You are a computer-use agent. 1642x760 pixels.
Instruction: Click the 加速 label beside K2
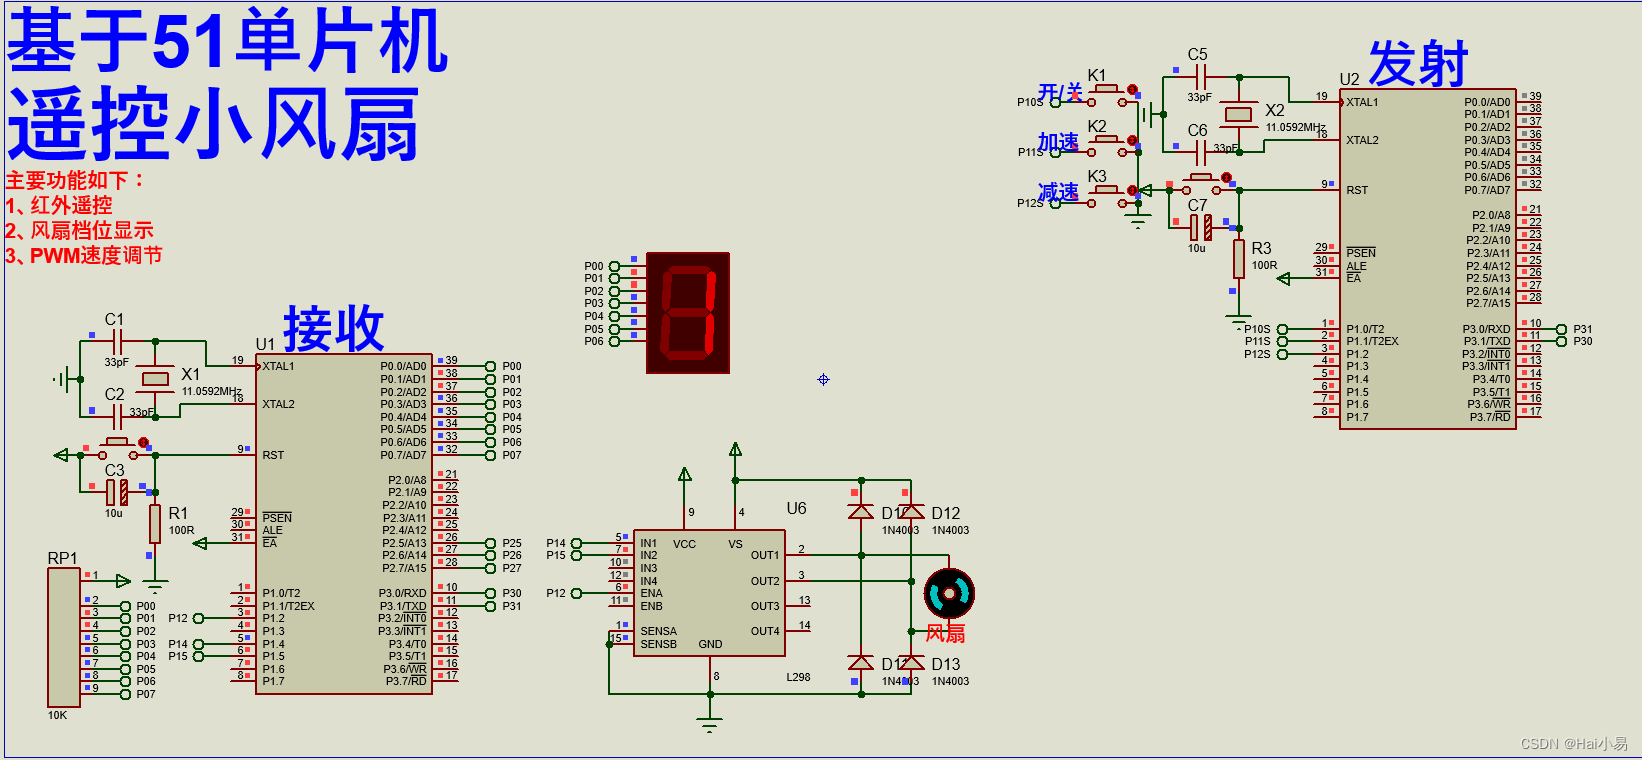point(1058,143)
